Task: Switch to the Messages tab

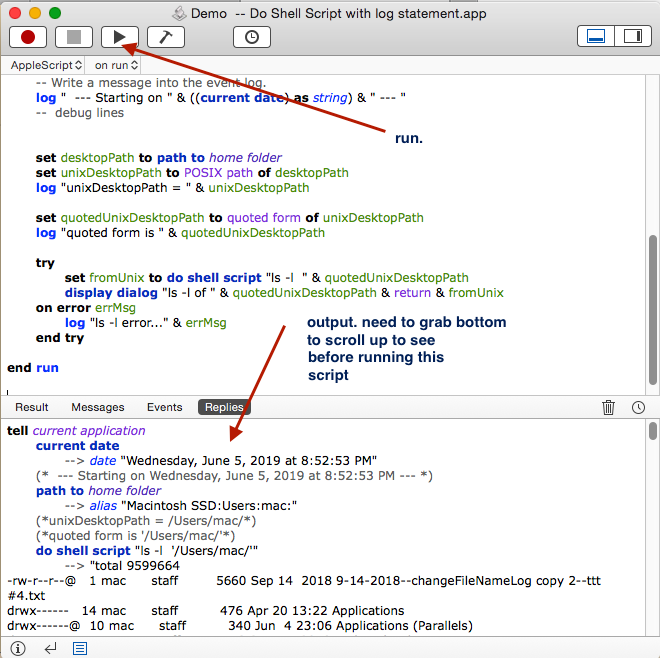Action: coord(98,407)
